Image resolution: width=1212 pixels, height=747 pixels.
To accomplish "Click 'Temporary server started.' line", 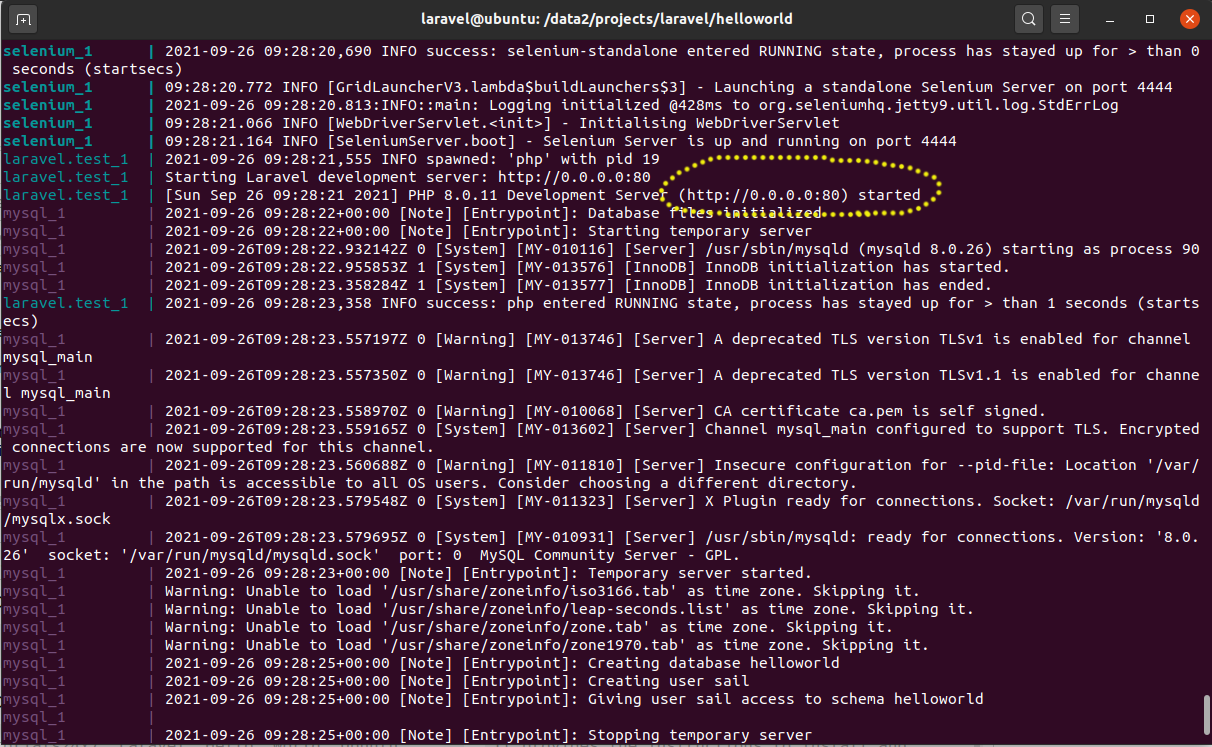I will [488, 573].
